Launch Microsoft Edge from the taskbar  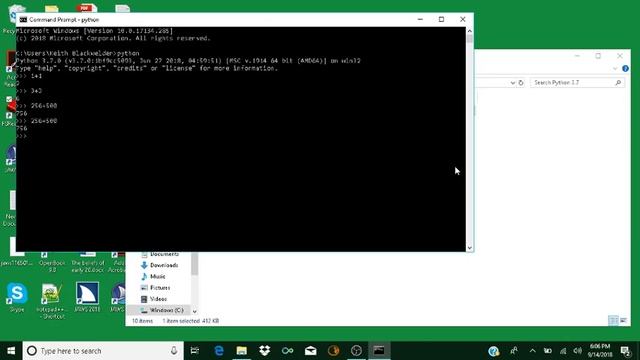[219, 351]
